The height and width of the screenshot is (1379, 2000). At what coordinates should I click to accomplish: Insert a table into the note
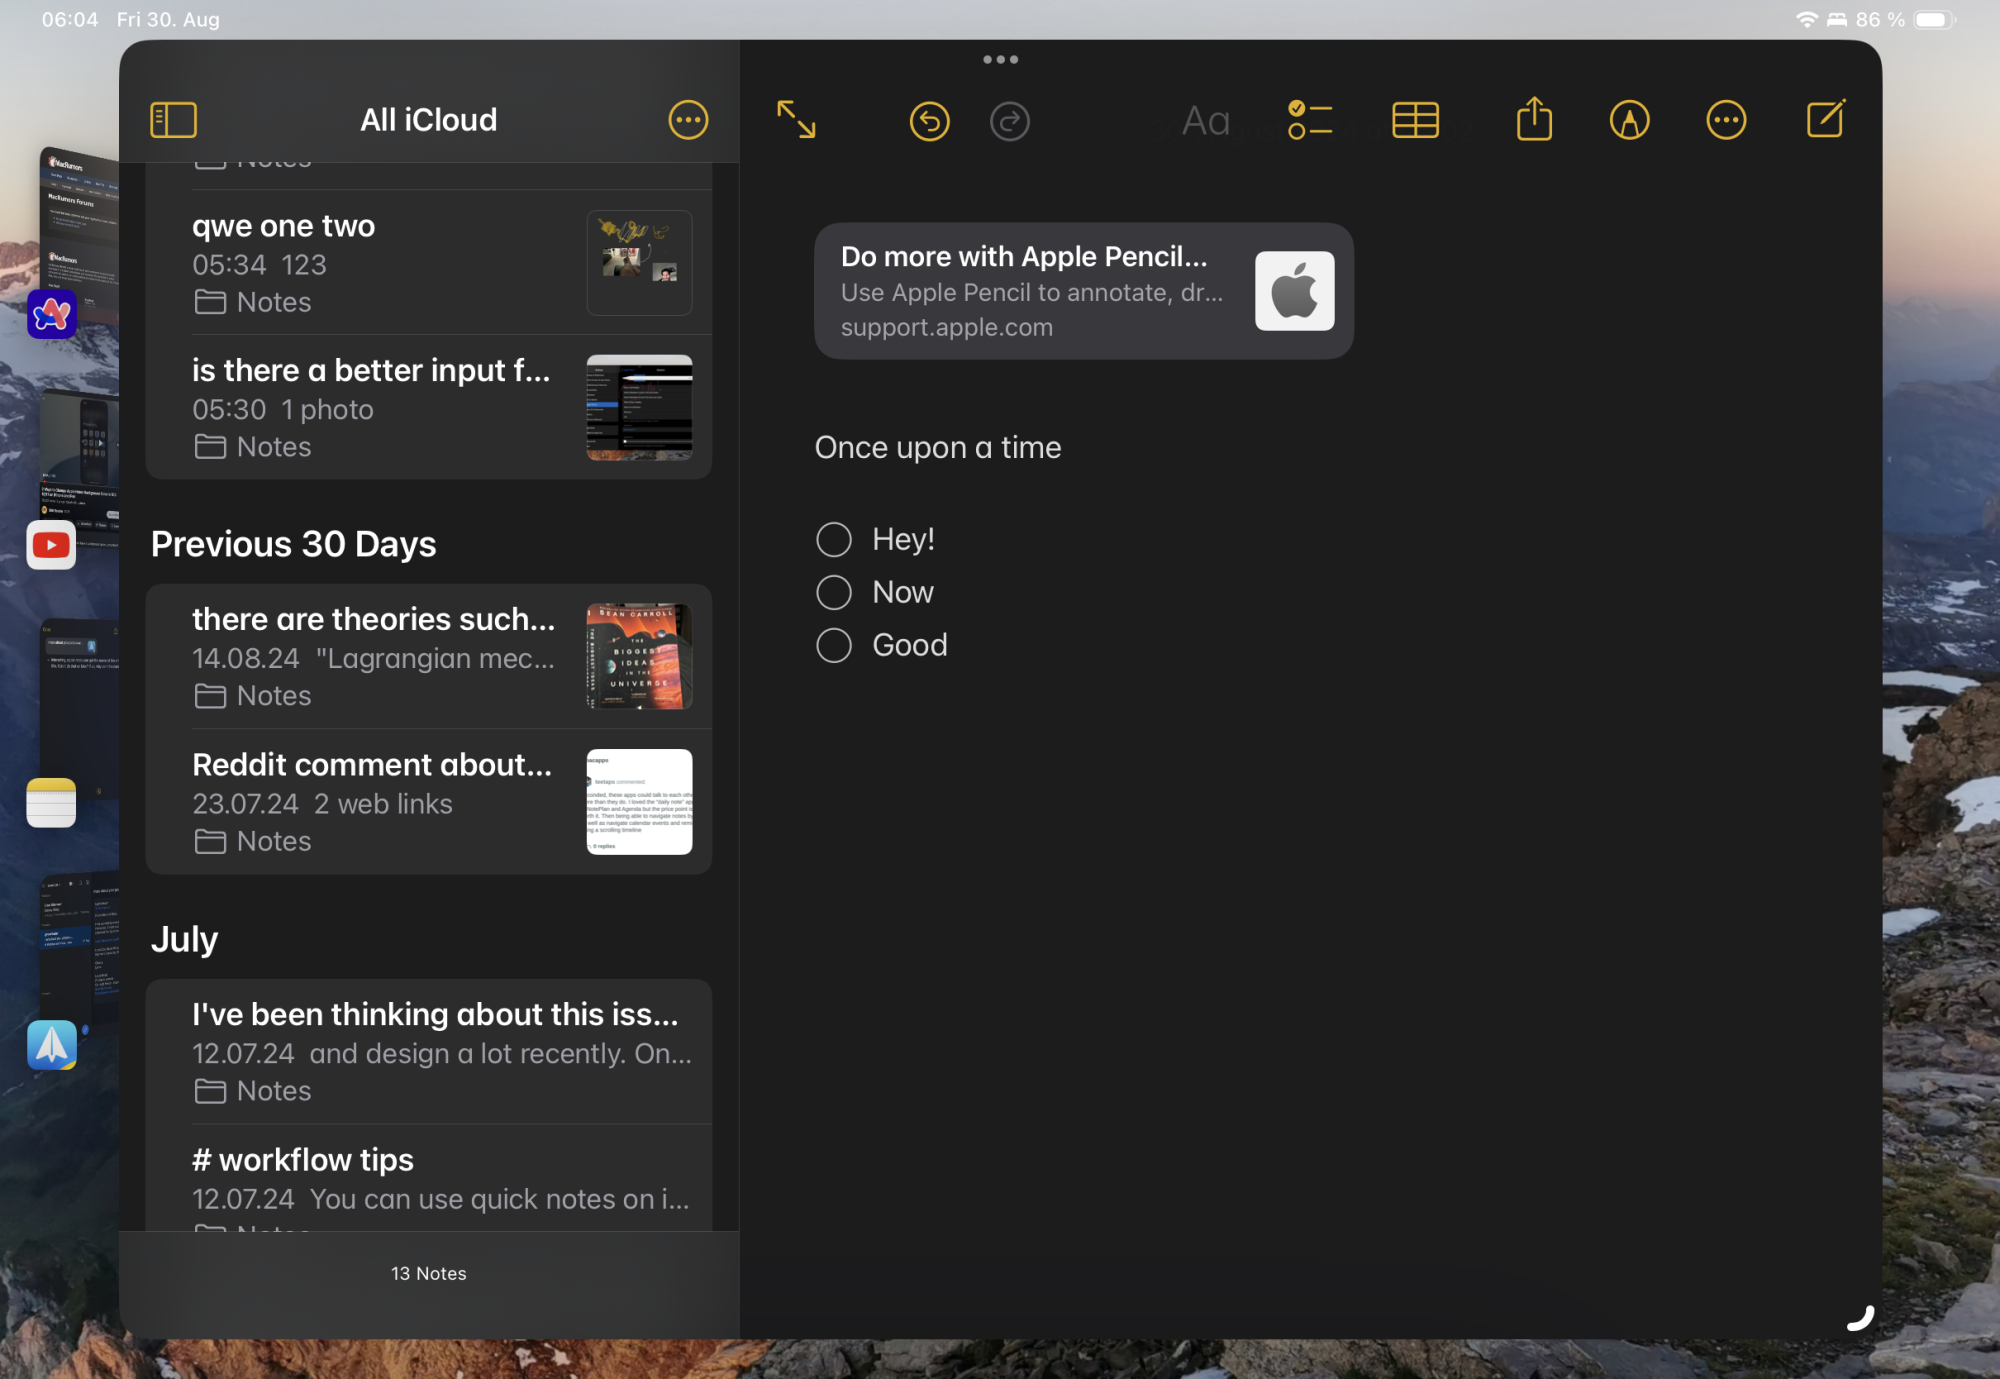(1415, 120)
